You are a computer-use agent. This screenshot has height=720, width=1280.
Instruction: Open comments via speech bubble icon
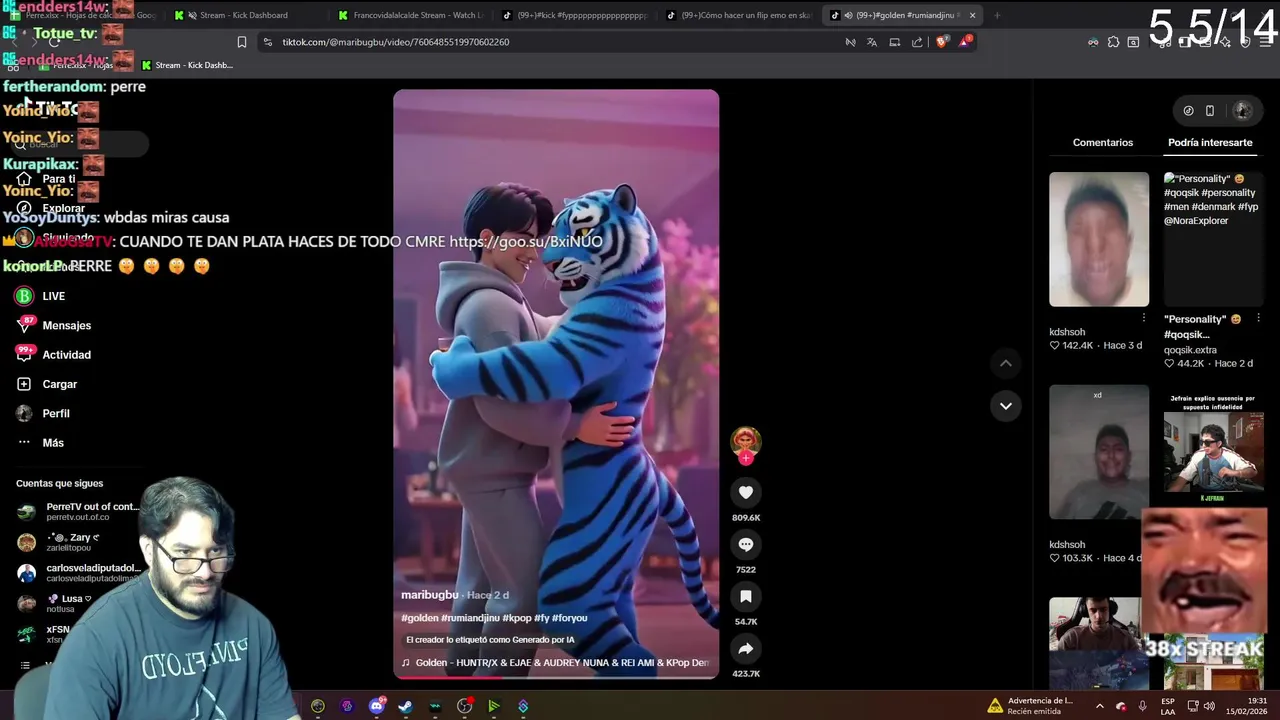pos(745,544)
